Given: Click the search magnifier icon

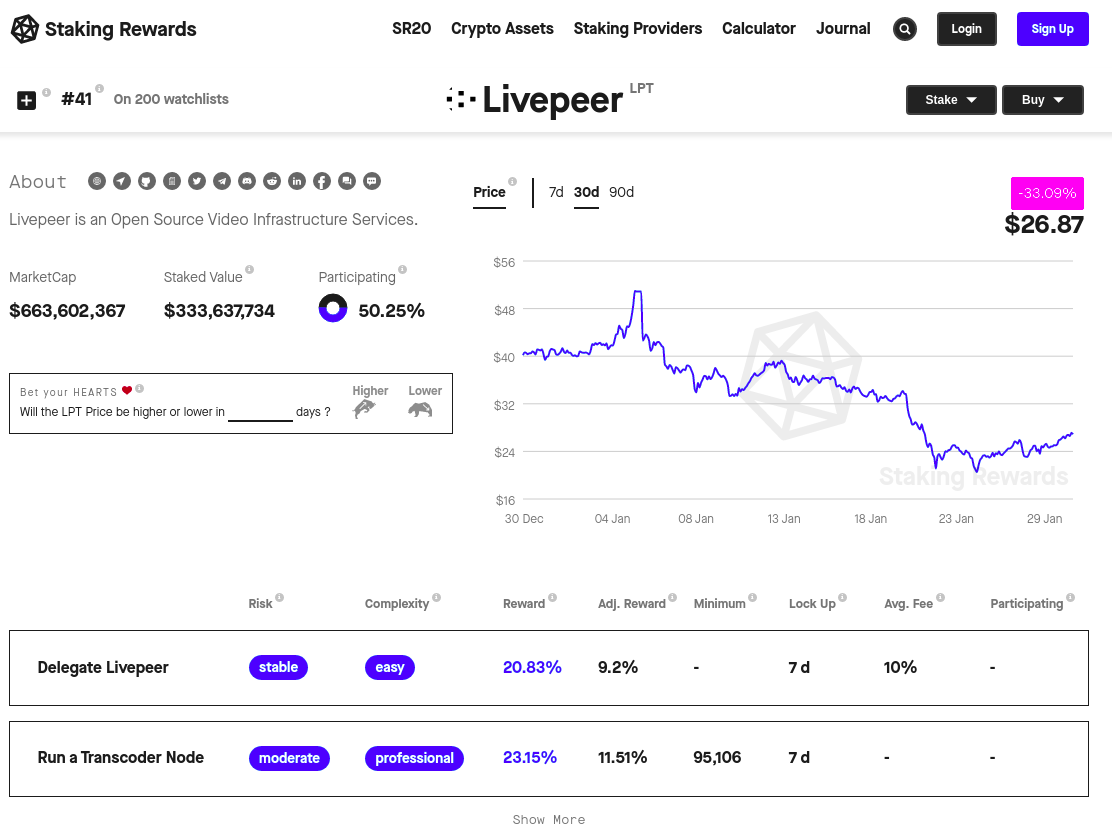Looking at the screenshot, I should pos(904,29).
